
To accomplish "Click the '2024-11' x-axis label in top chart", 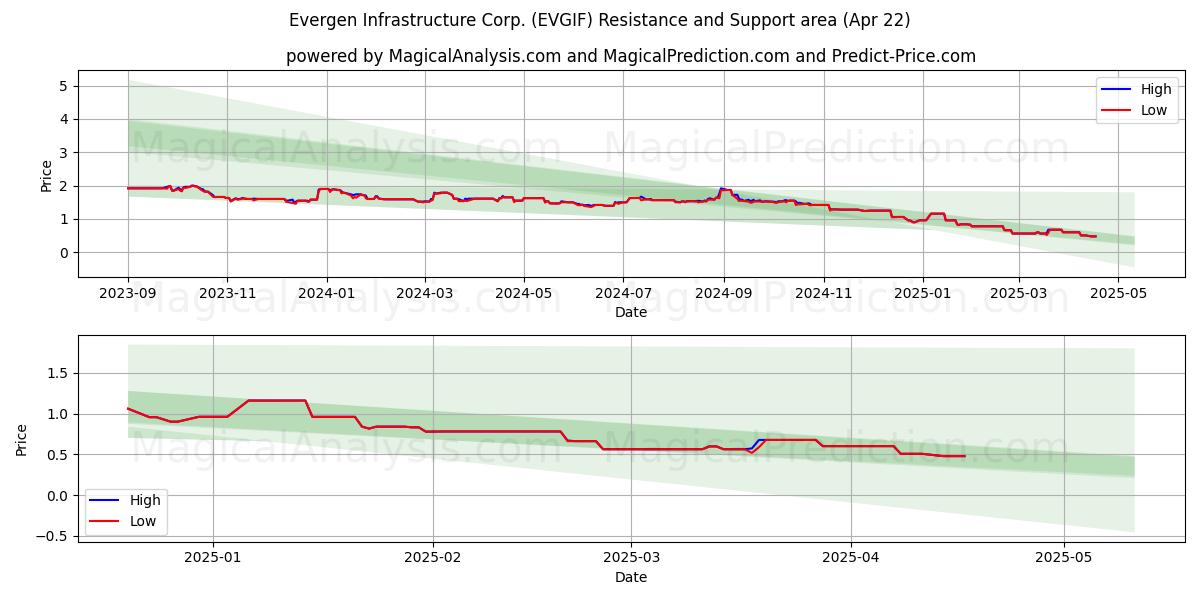I will coord(824,294).
